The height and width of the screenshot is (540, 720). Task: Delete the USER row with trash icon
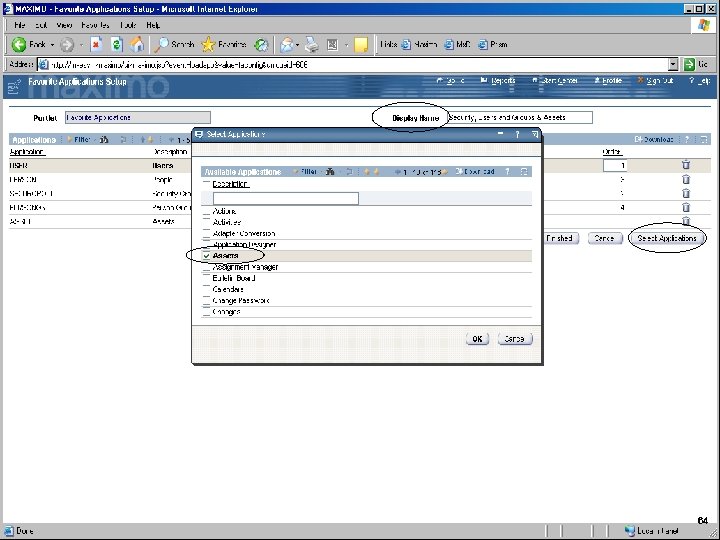(x=686, y=164)
